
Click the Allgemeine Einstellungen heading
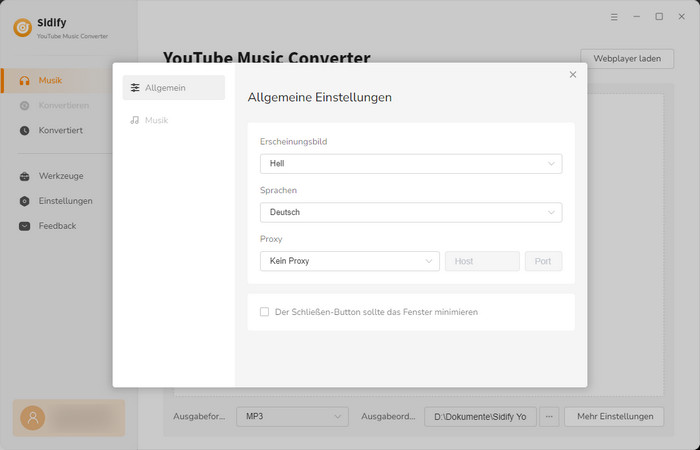coord(320,97)
